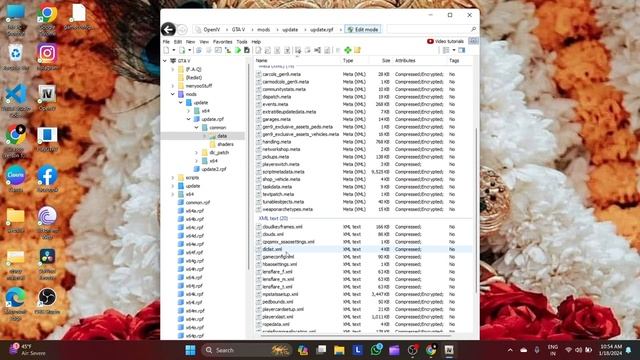Open the Video tutorials link
This screenshot has width=640, height=360.
445,41
